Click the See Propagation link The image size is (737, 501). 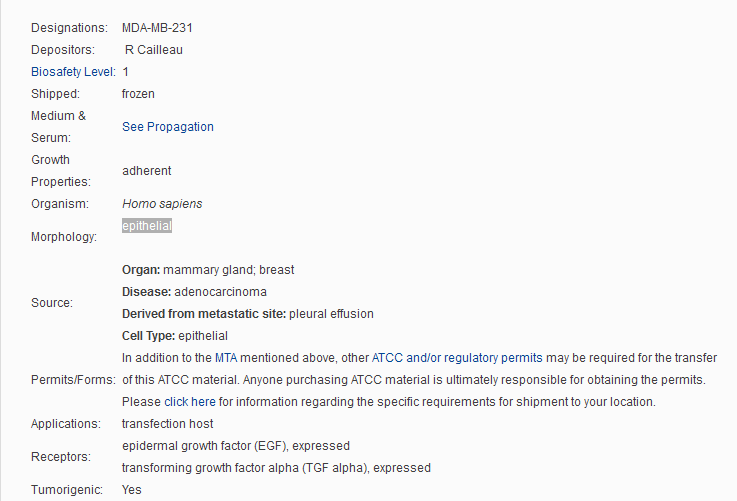click(x=167, y=127)
